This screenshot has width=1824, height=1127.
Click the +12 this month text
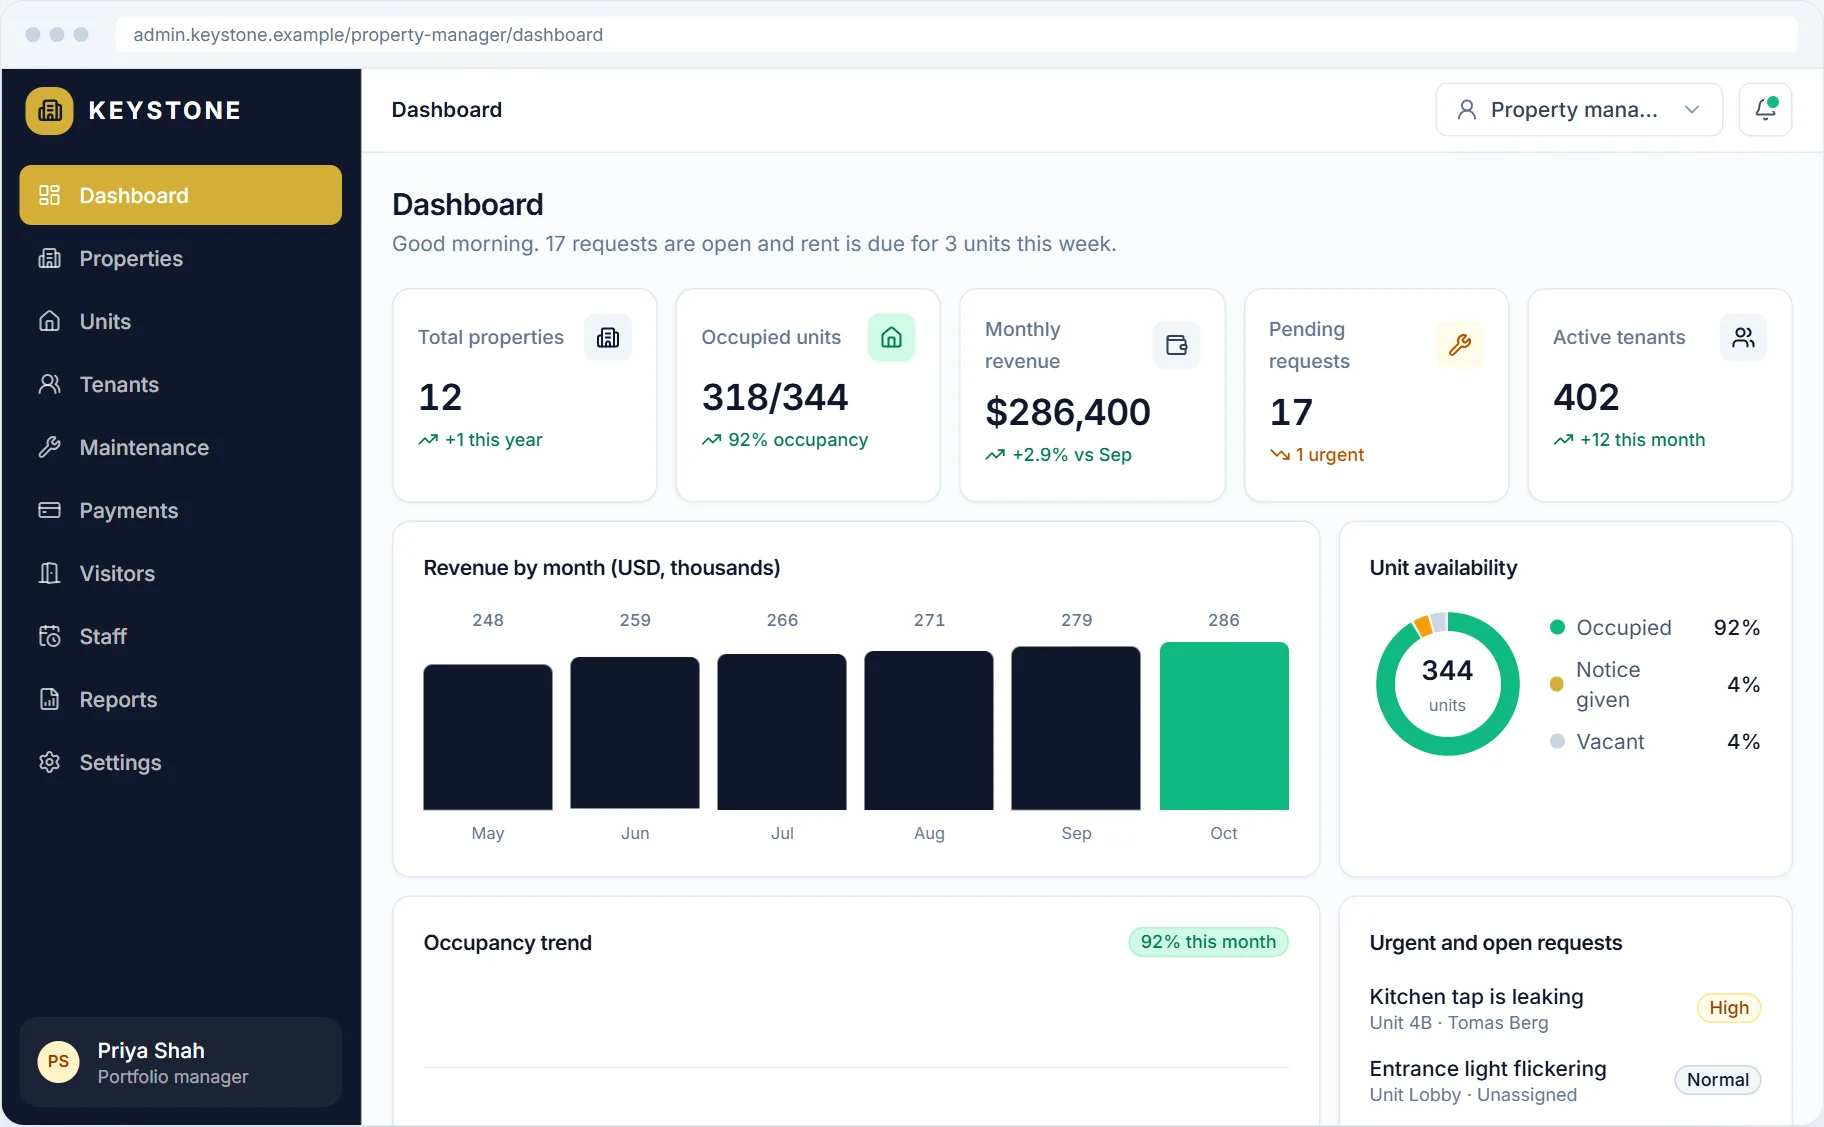click(x=1642, y=440)
